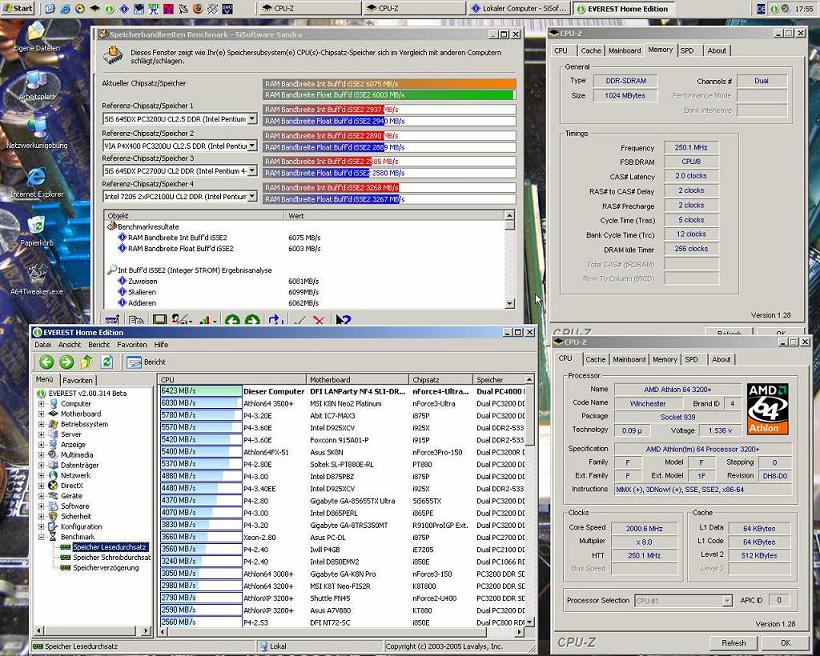Image resolution: width=820 pixels, height=656 pixels.
Task: Switch to the SPD tab in upper CPU-Z
Action: pos(687,50)
